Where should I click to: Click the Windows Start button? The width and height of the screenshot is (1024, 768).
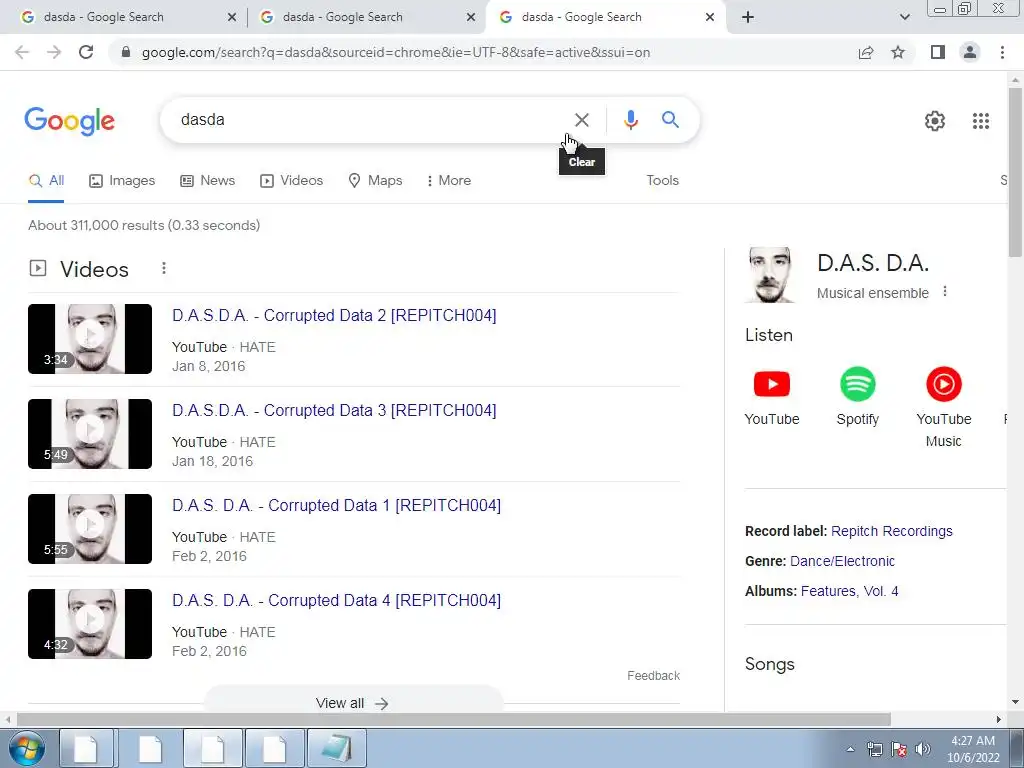[x=27, y=748]
